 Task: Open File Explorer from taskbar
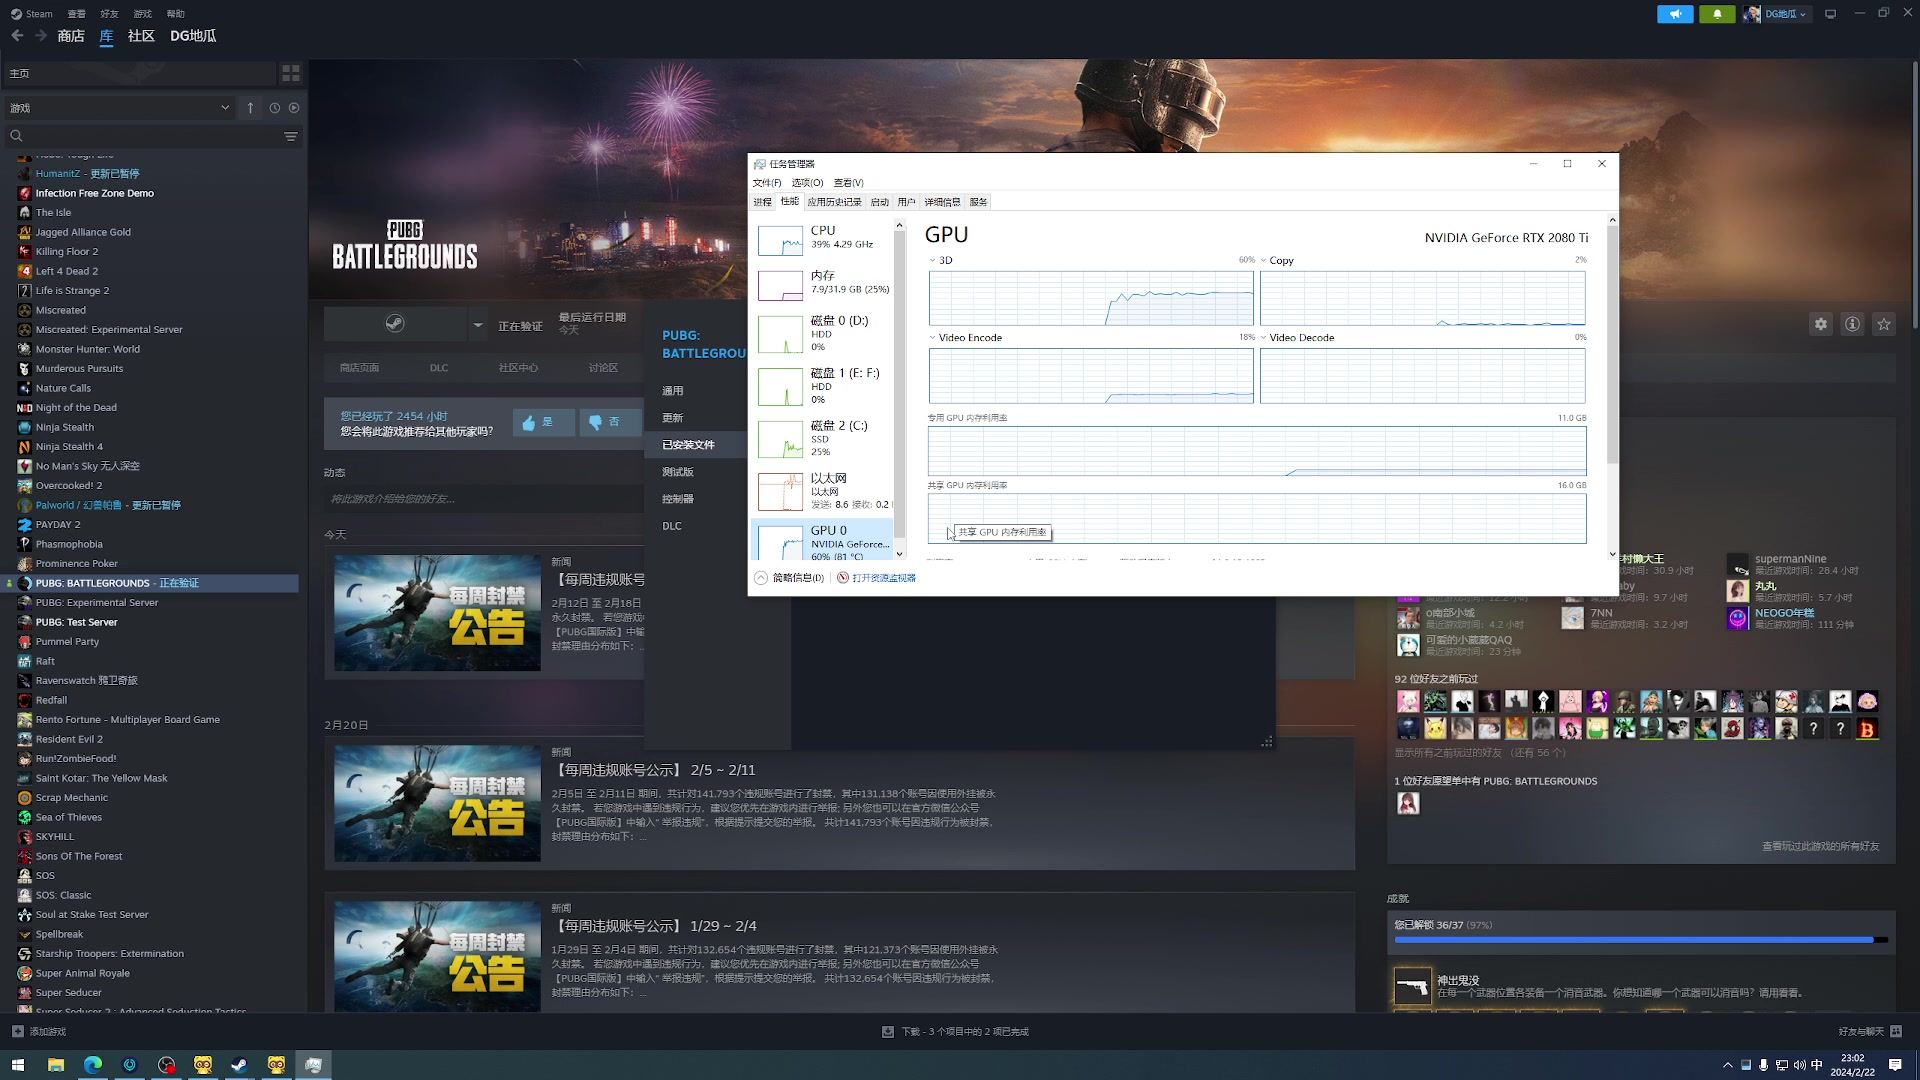[55, 1065]
